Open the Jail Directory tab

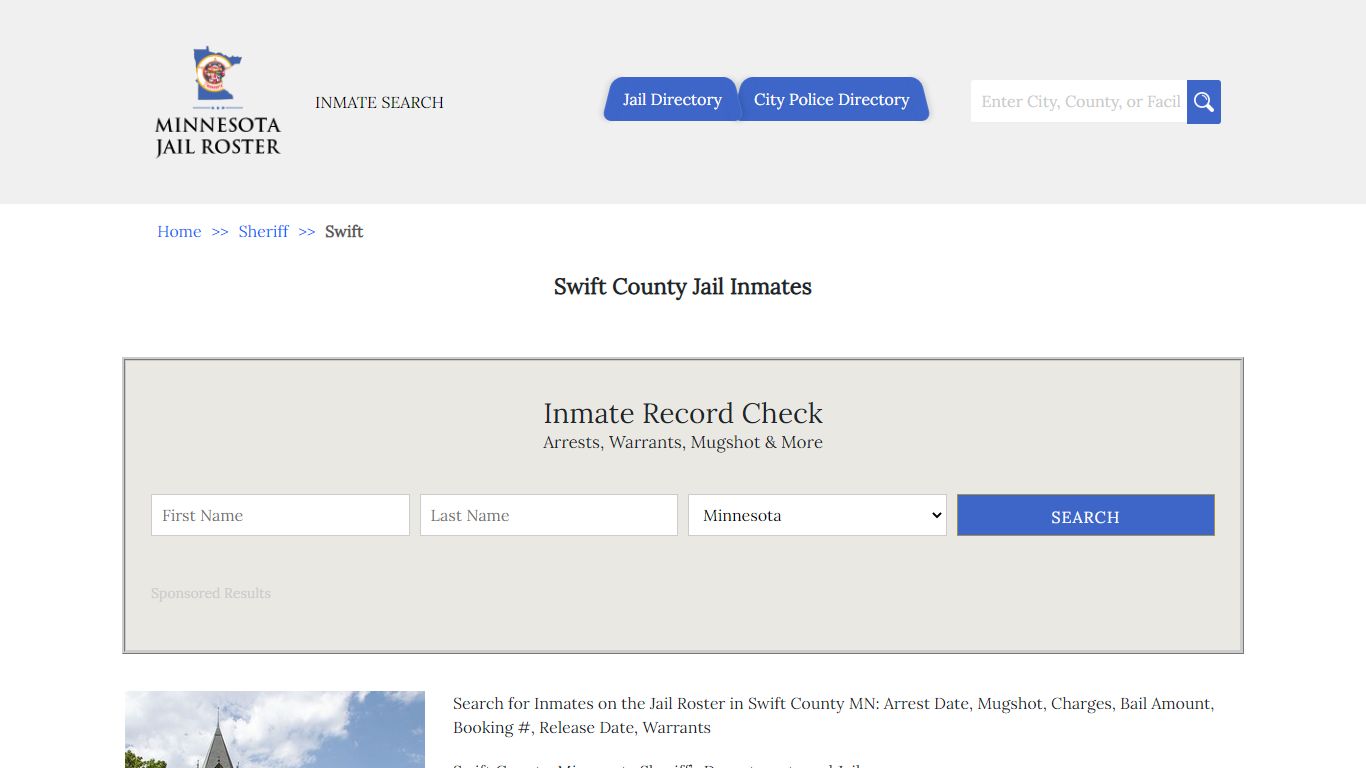click(671, 99)
